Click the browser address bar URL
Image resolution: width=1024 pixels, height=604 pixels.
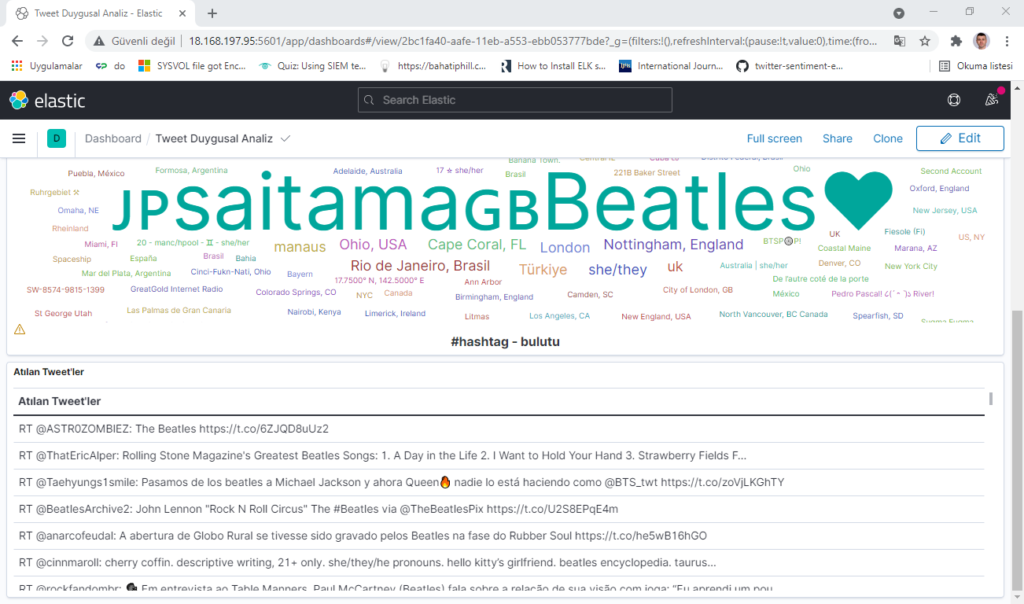[x=532, y=41]
